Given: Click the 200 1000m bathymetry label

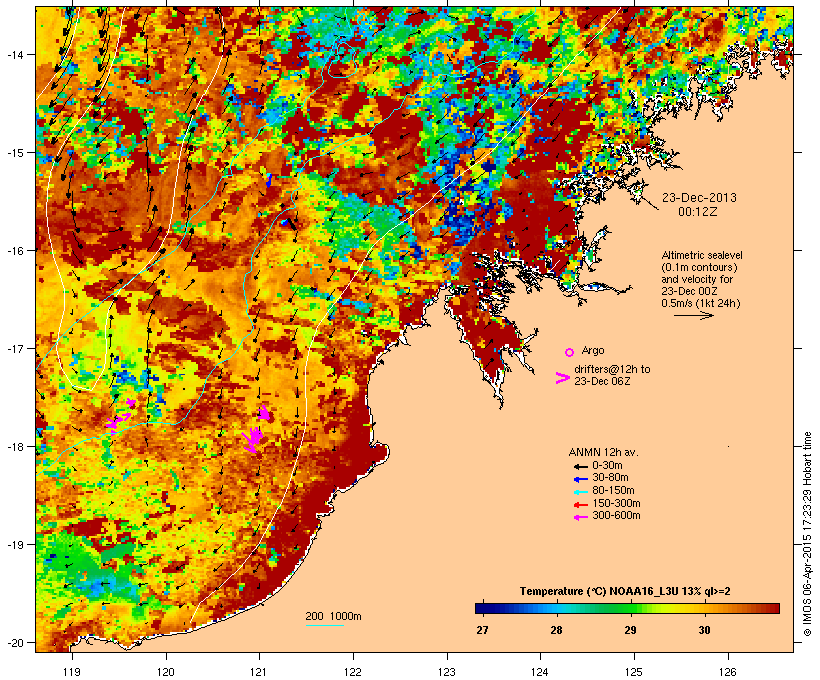Looking at the screenshot, I should click(333, 616).
